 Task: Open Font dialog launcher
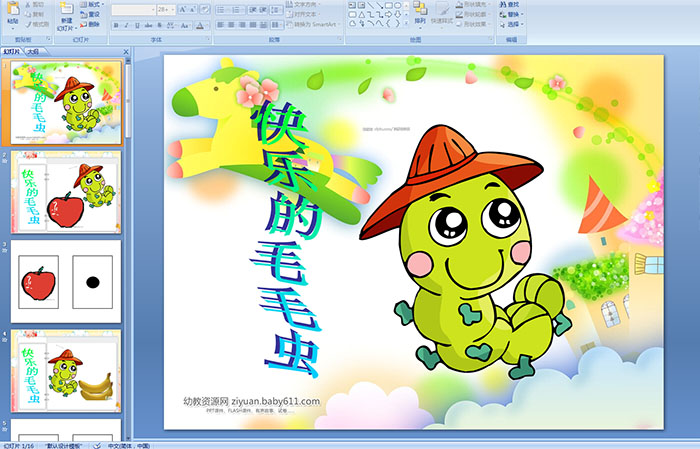tap(208, 39)
